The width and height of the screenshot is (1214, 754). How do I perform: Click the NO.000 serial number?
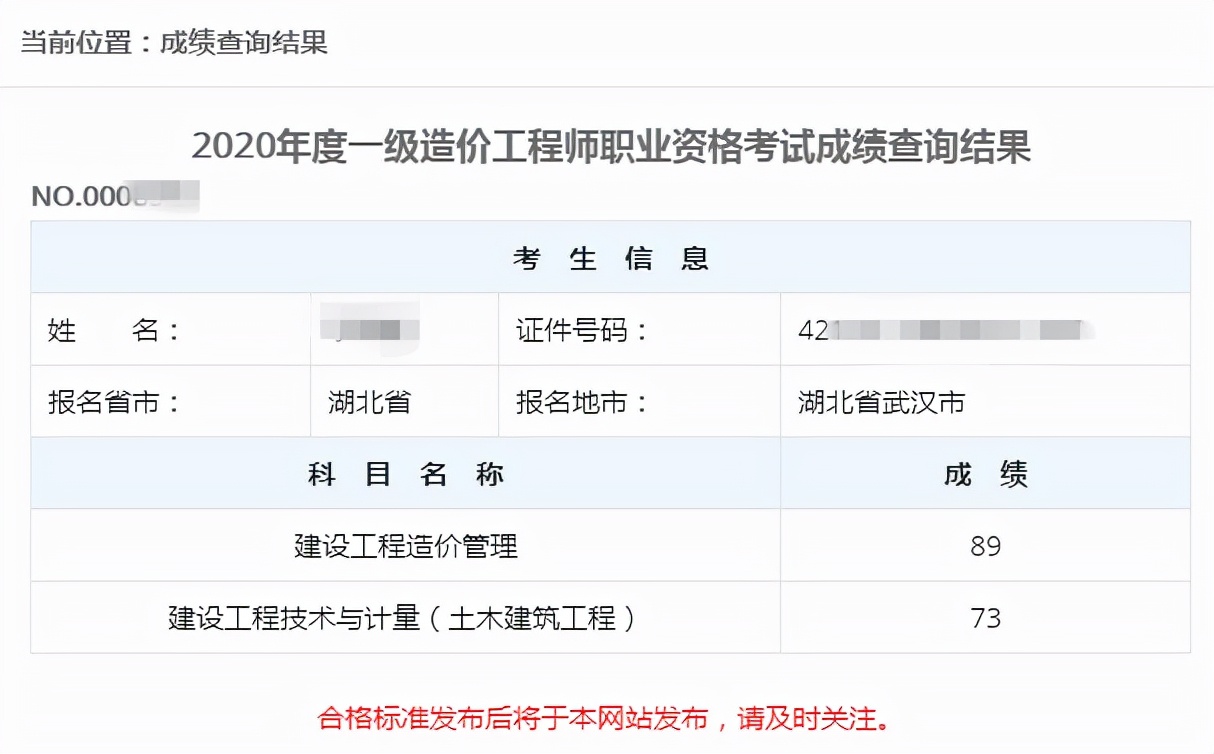tap(114, 195)
